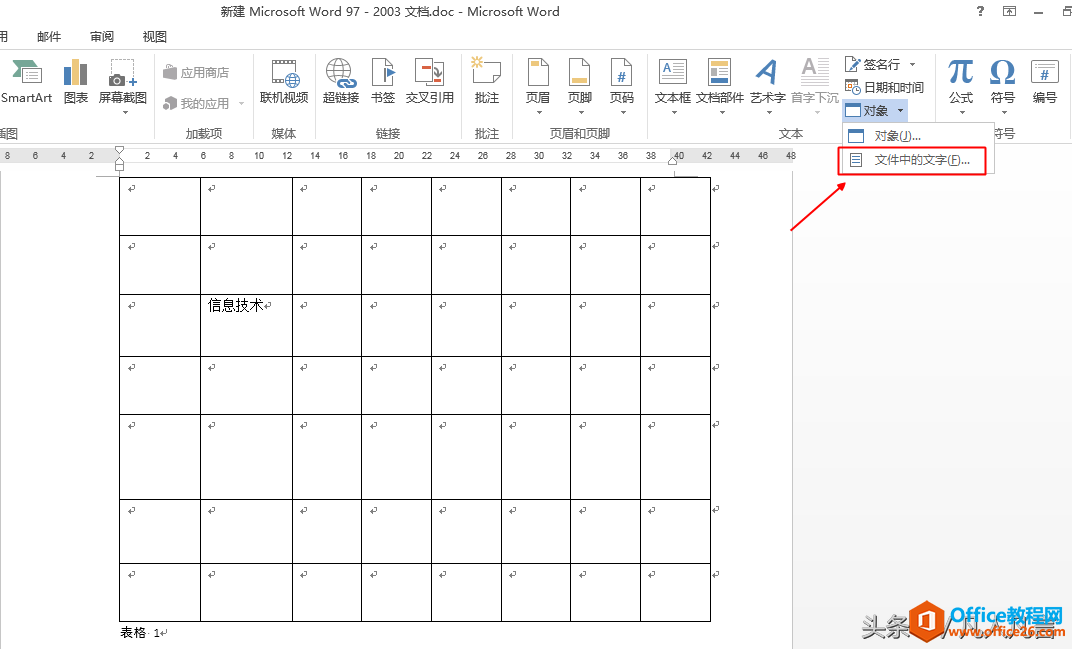Screen dimensions: 1072x649
Task: Insert a 超链接 hyperlink
Action: pos(340,81)
